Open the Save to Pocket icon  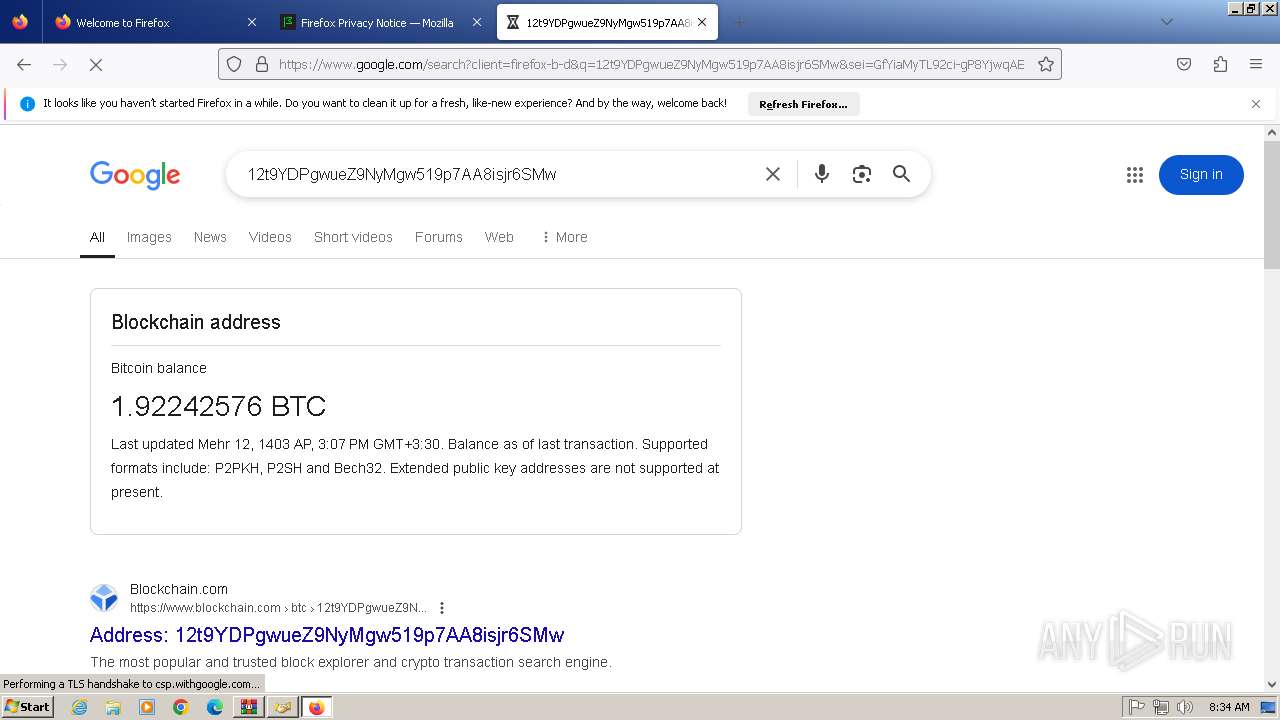coord(1184,64)
